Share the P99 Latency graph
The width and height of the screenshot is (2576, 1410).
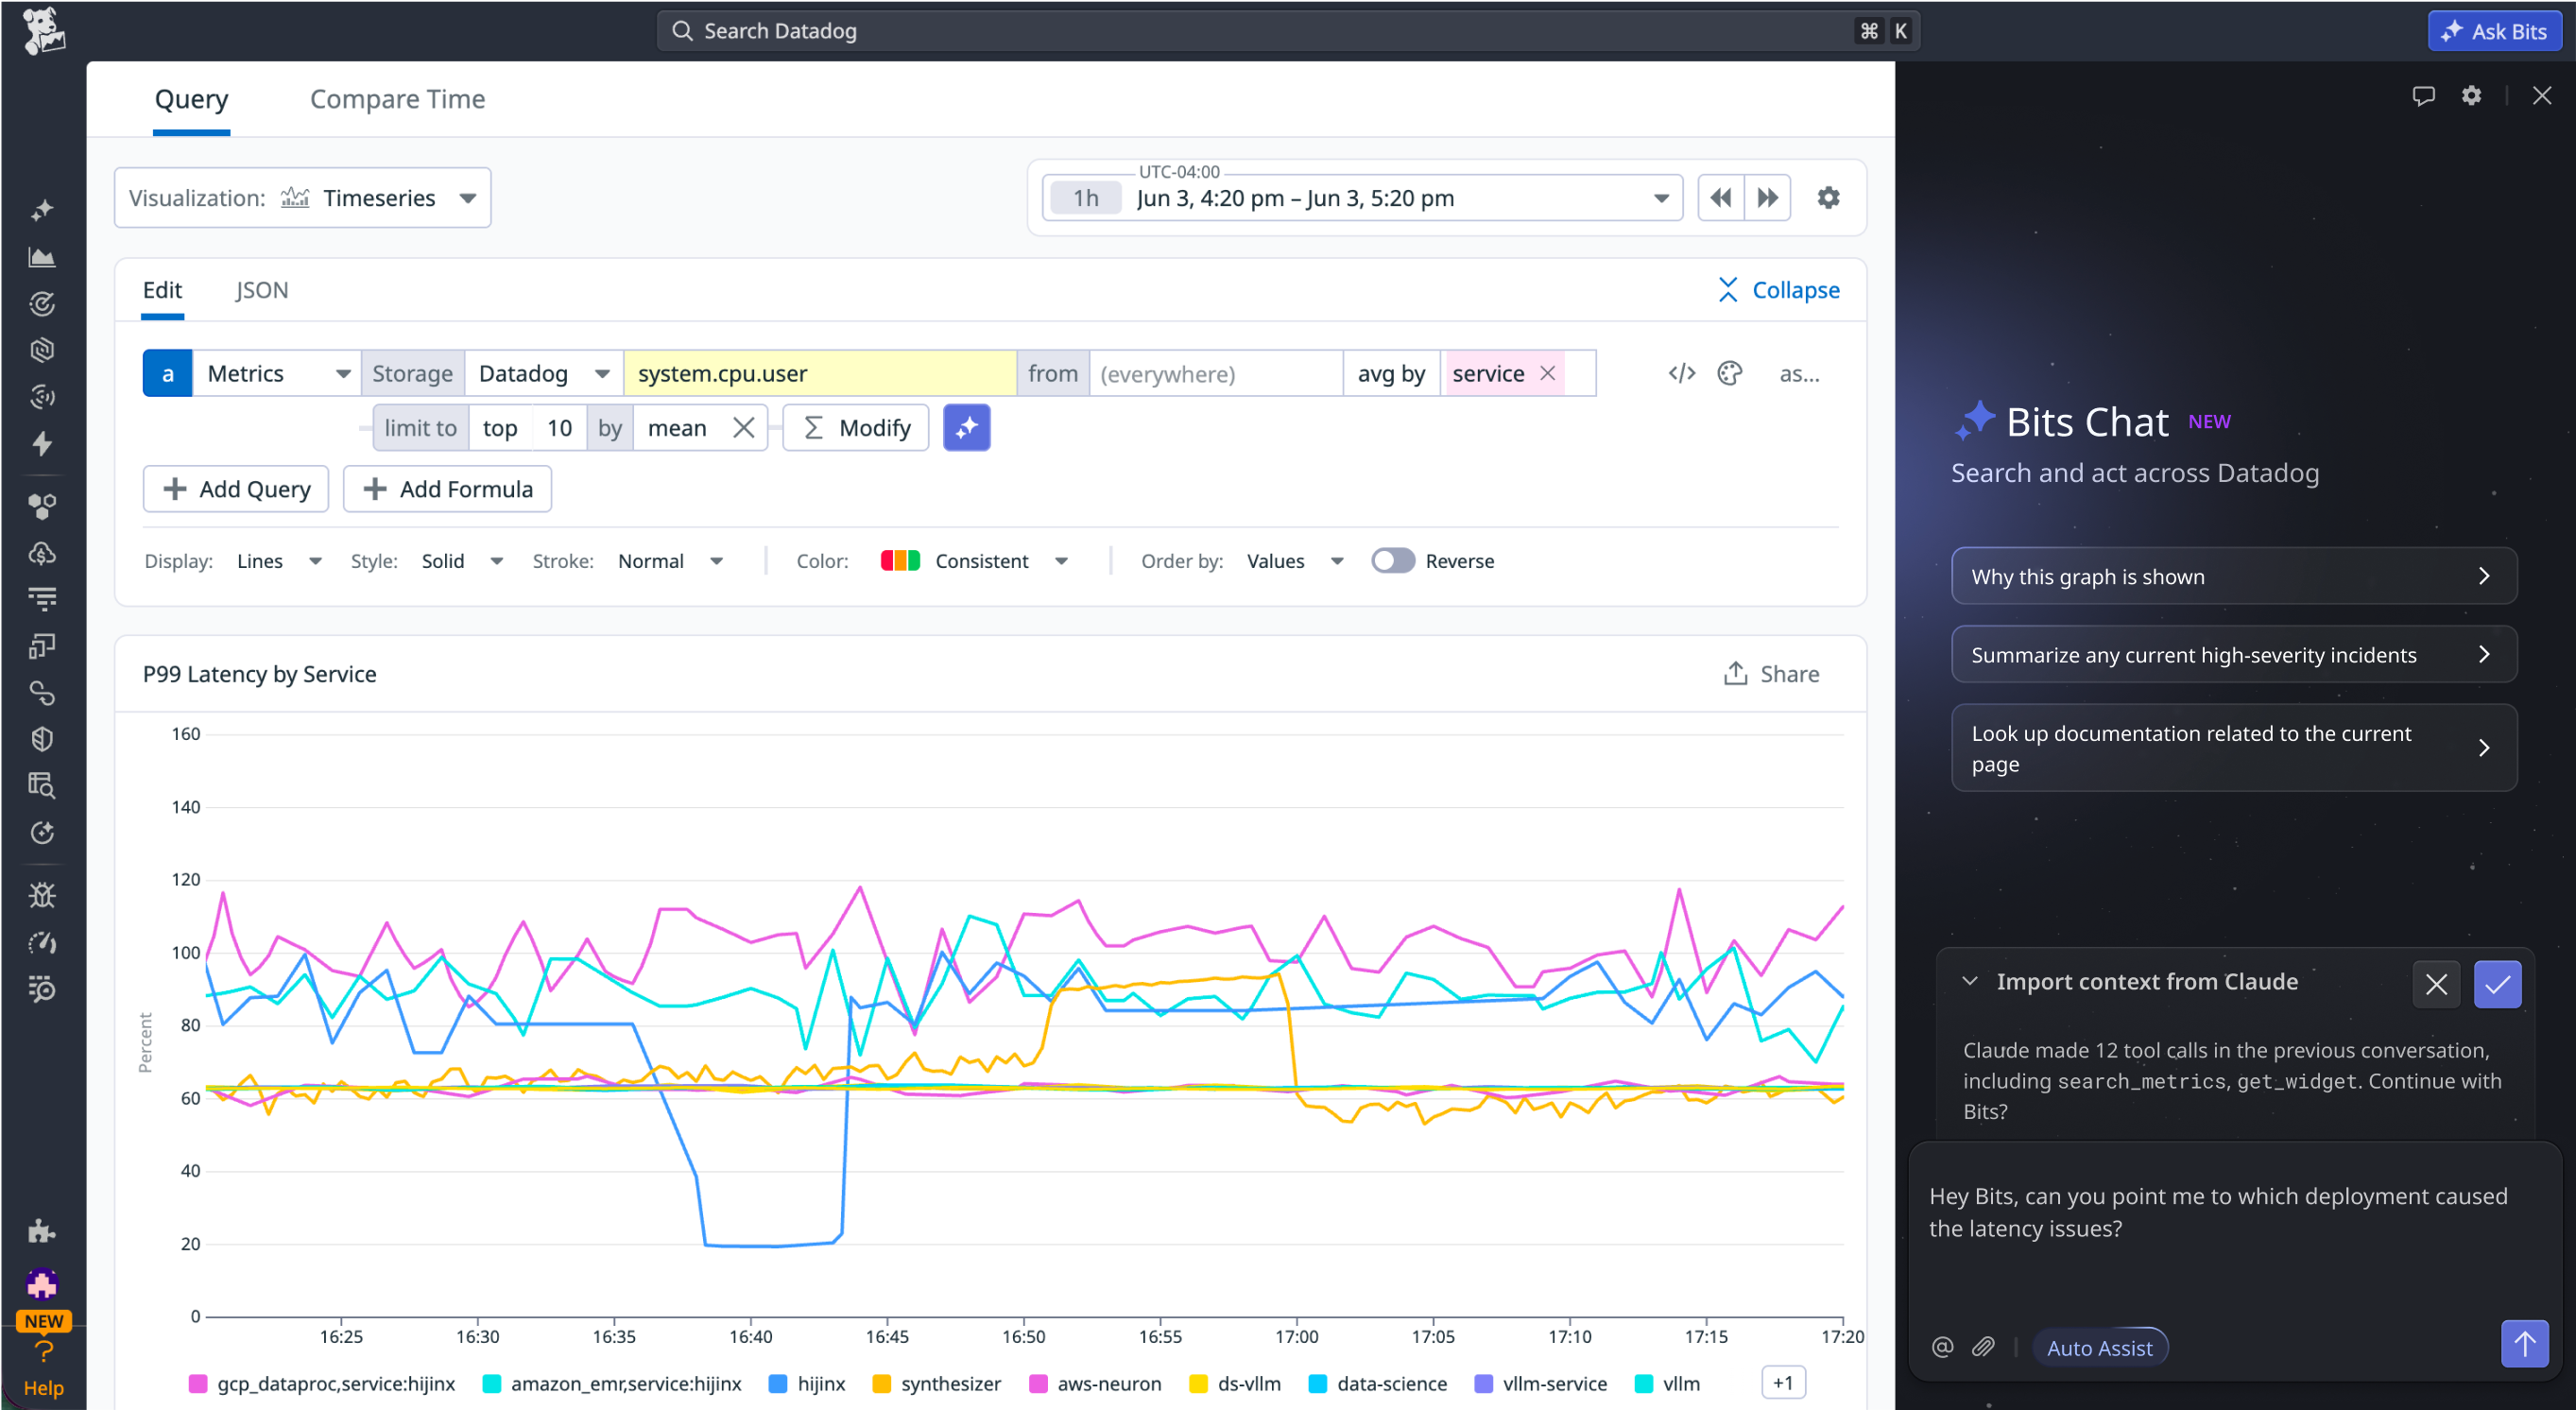1771,674
